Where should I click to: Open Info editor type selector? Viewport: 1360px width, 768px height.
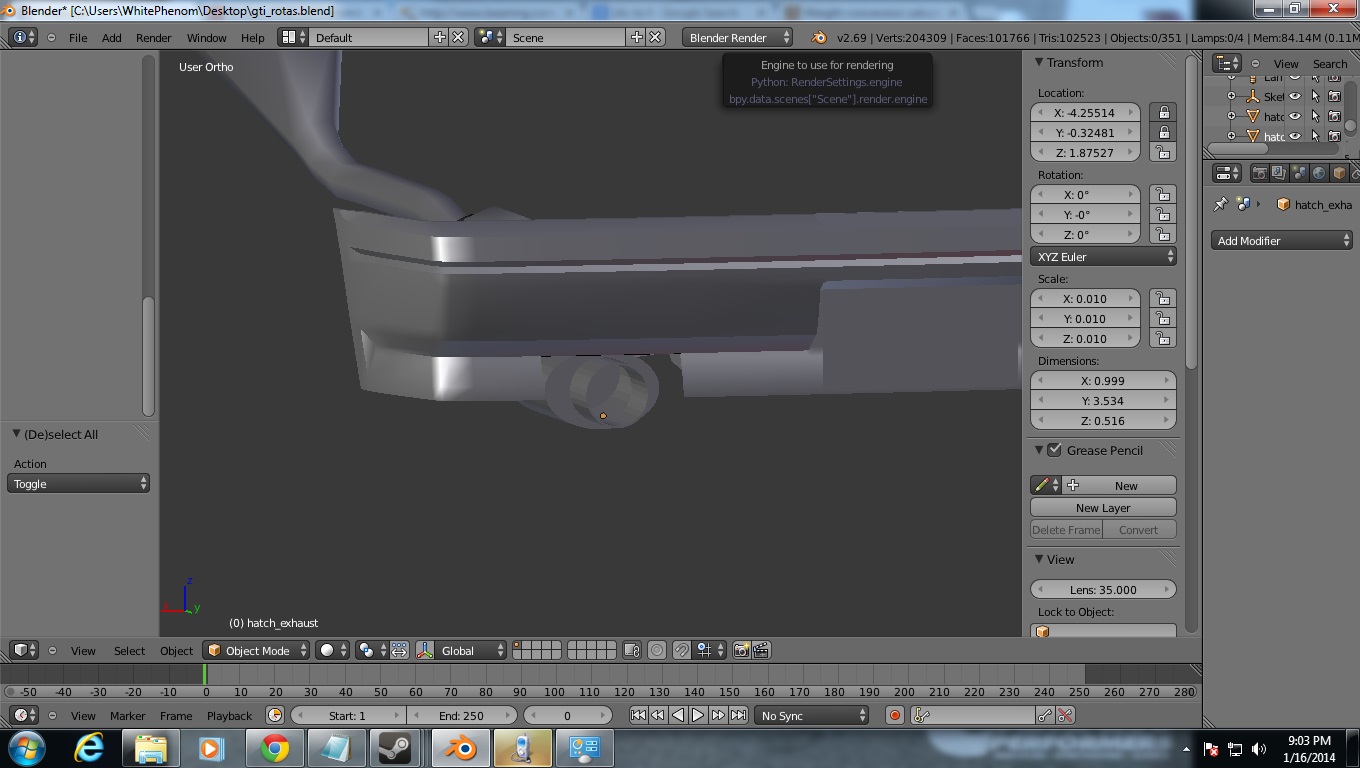[x=24, y=37]
